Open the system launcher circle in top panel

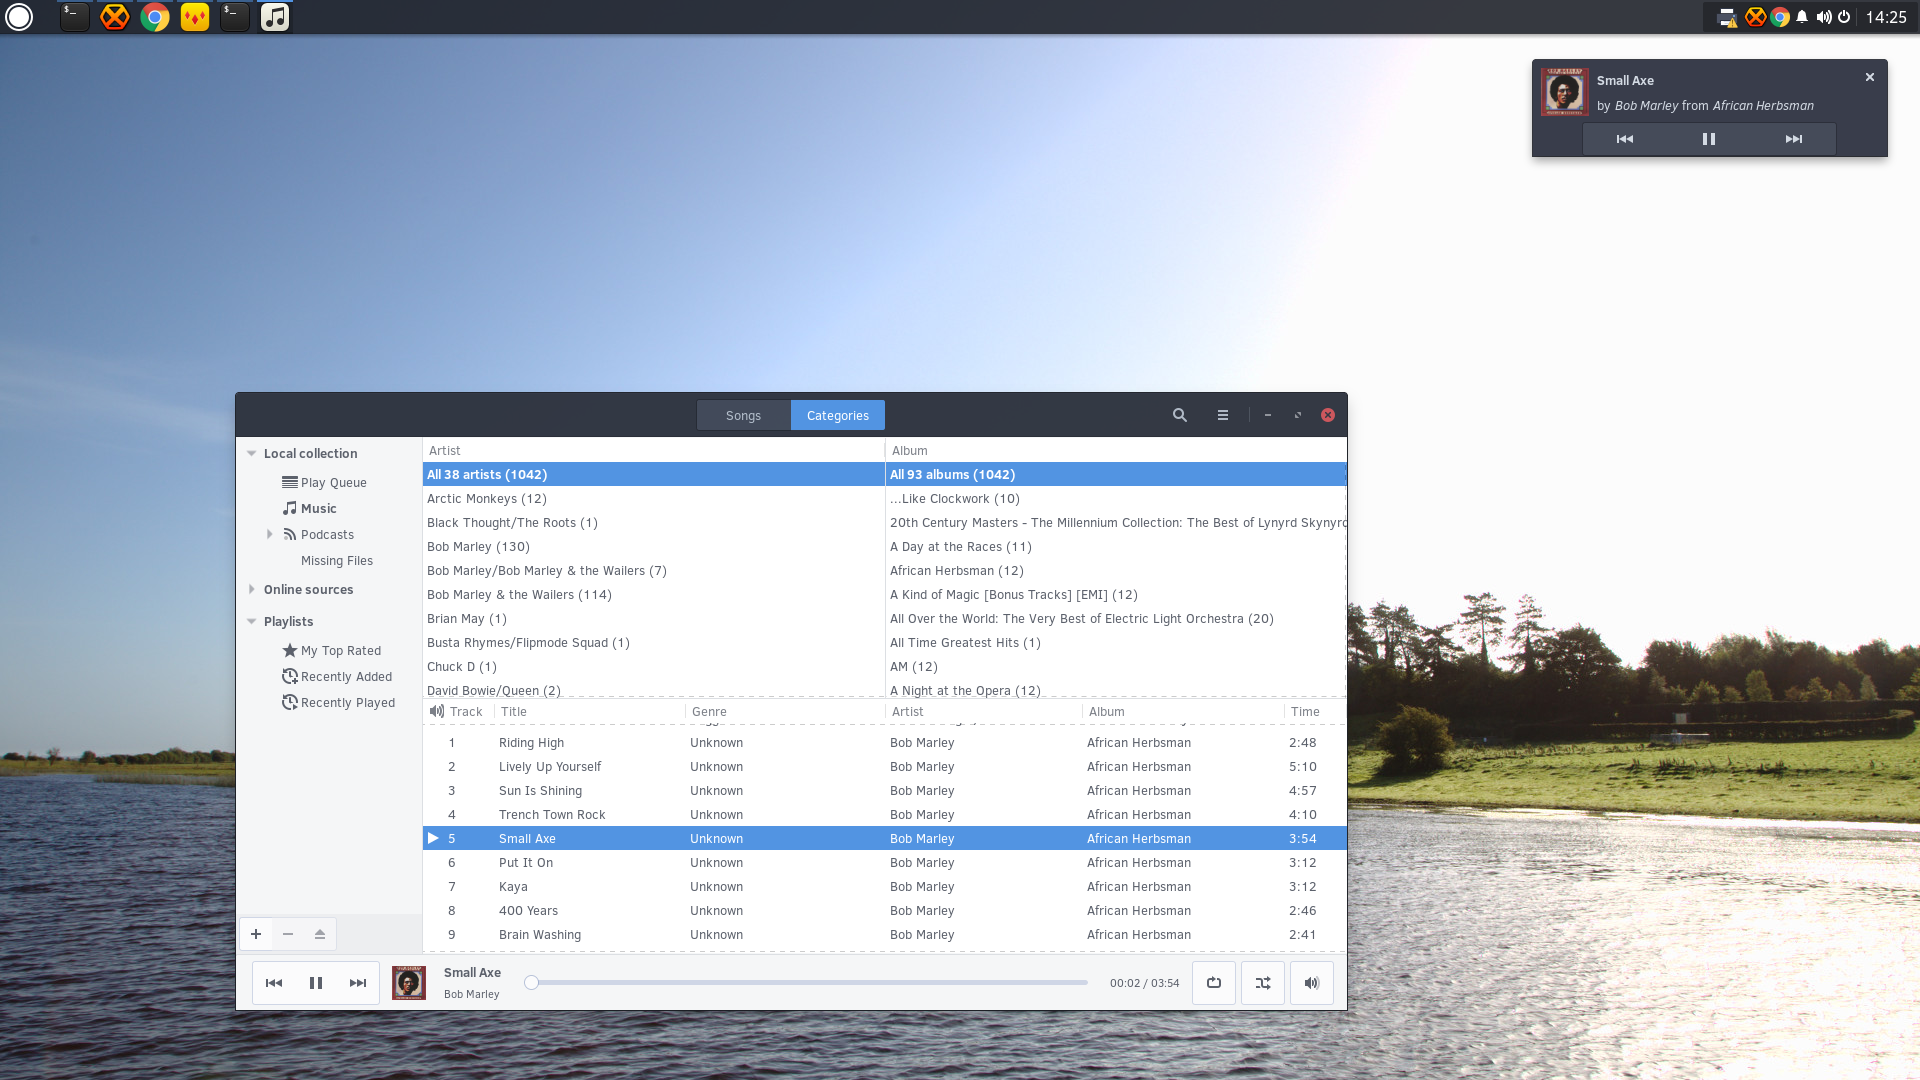click(x=19, y=17)
